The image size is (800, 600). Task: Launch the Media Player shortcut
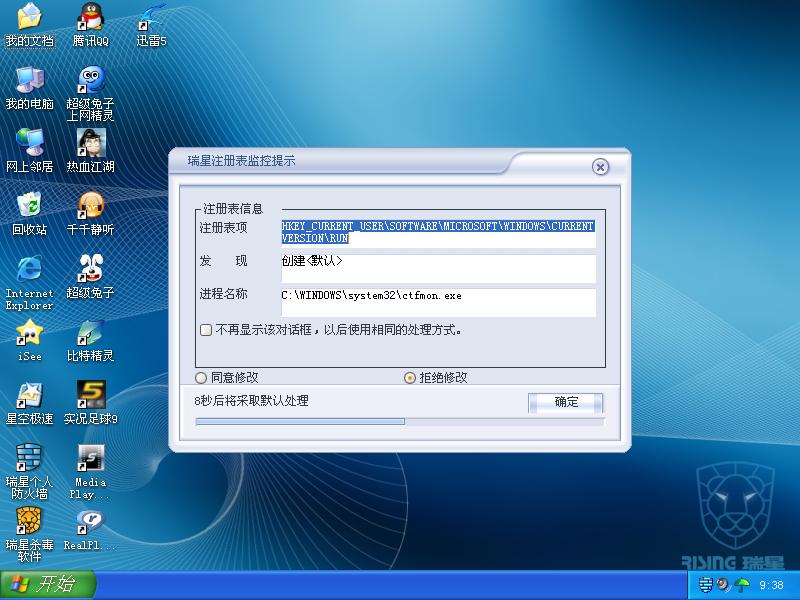90,472
